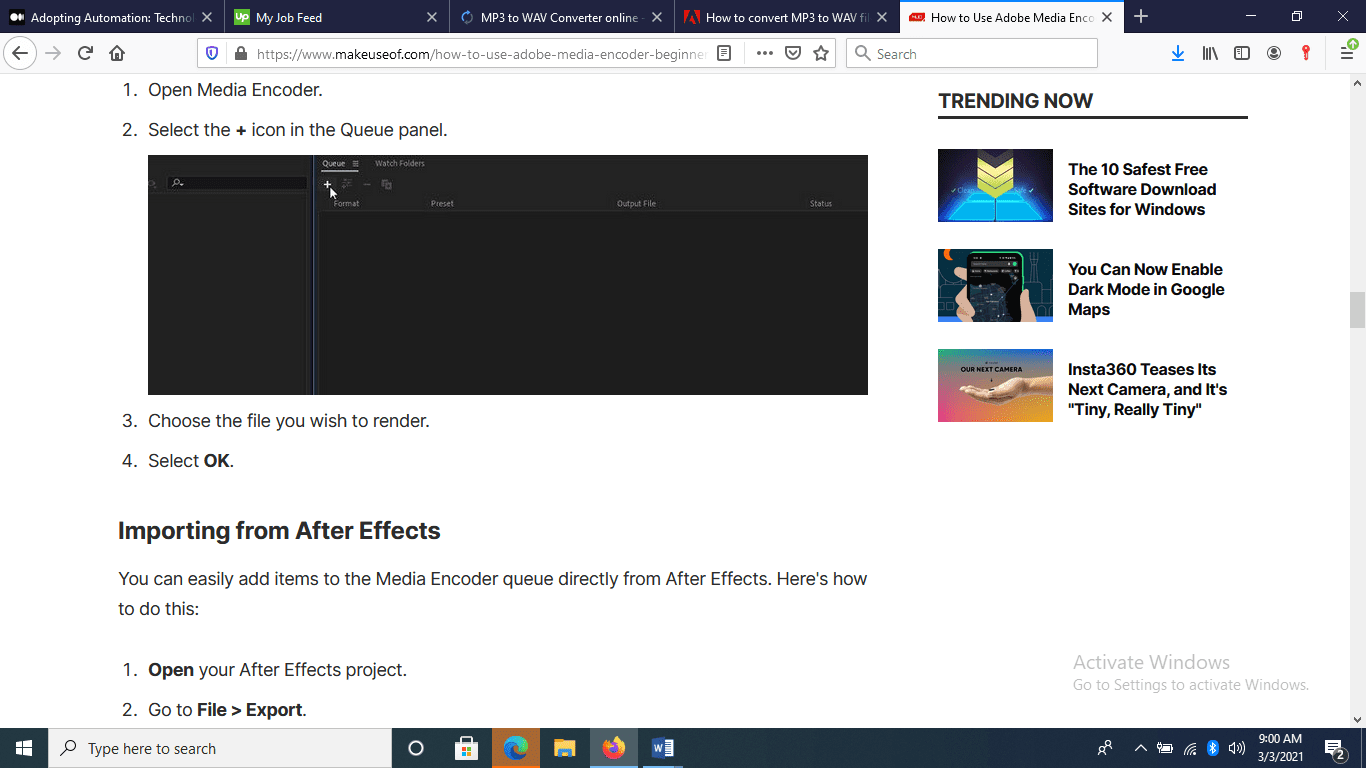Open the Windows Start menu
This screenshot has height=768, width=1366.
(24, 748)
